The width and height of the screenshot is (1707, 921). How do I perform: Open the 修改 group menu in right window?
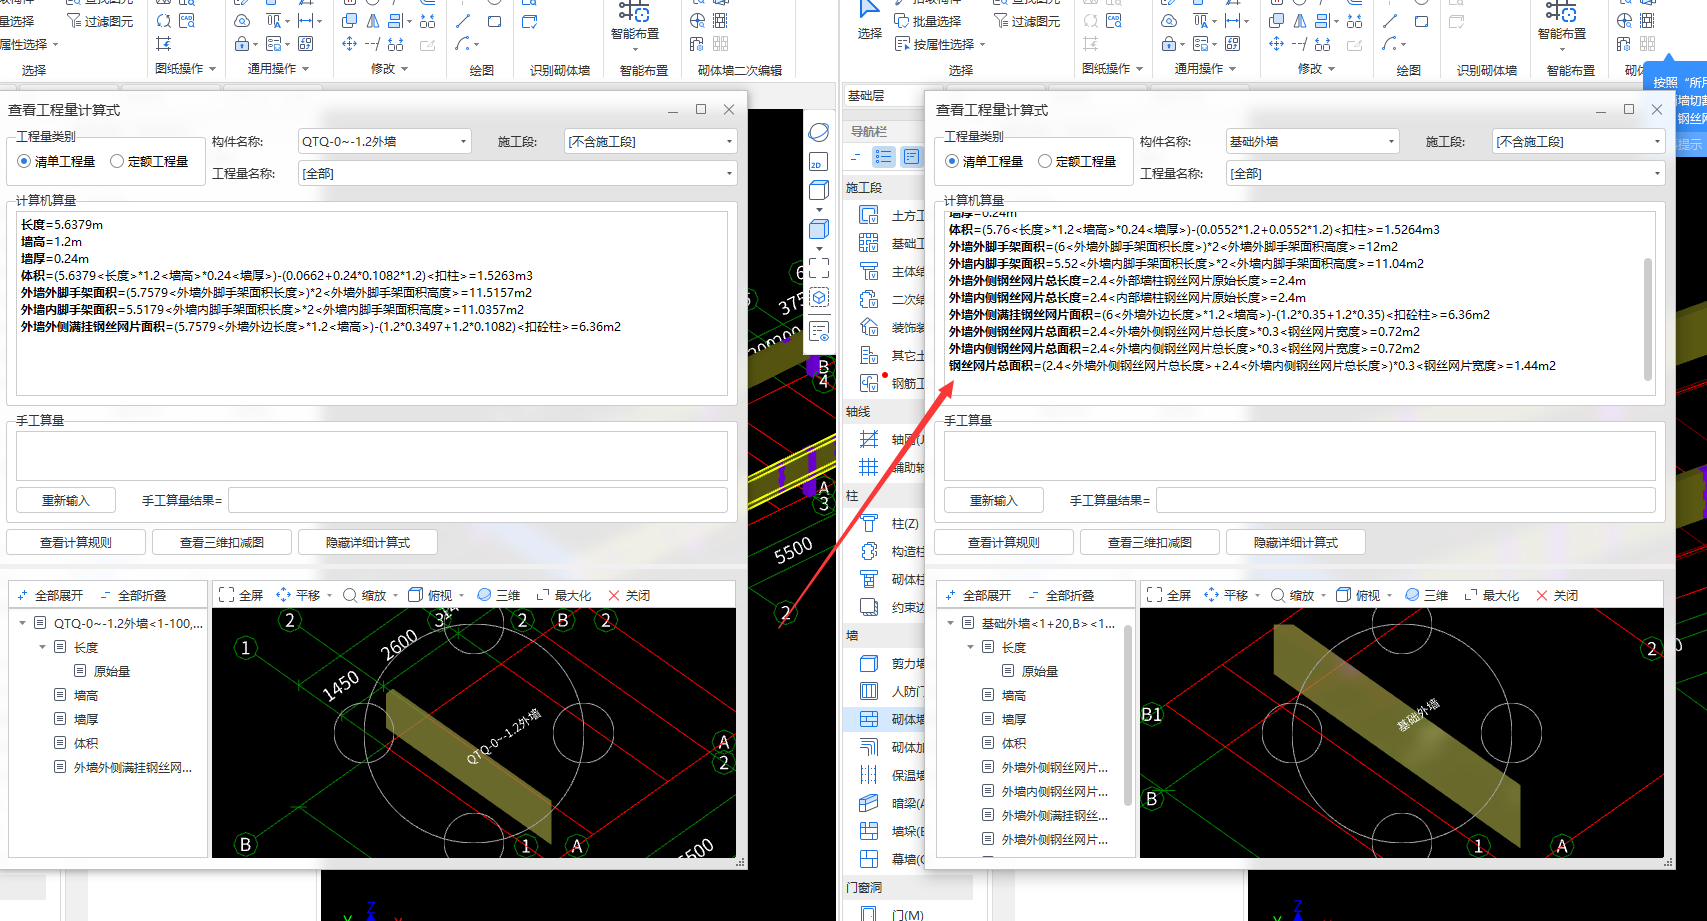click(x=1317, y=69)
